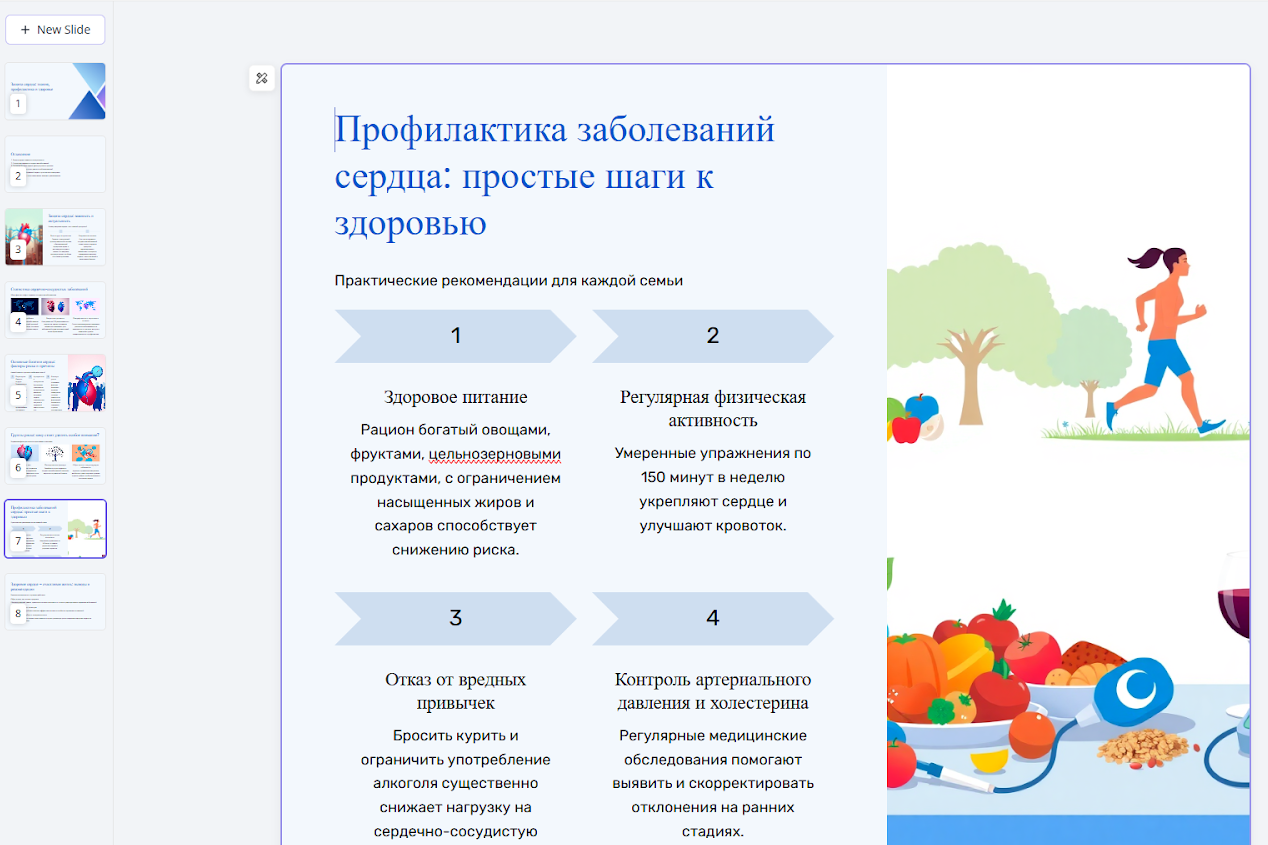The width and height of the screenshot is (1268, 845).
Task: Select the last slide thumbnail (slide 8)
Action: tap(55, 602)
